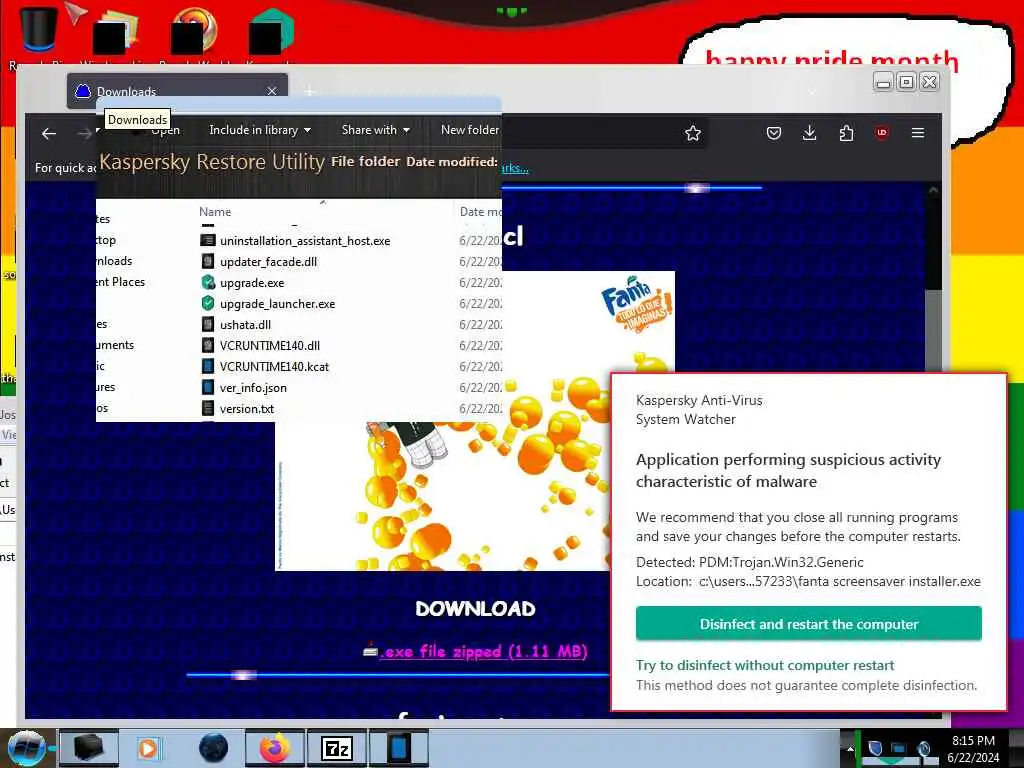Click the Recycle Bin desktop icon
Viewport: 1024px width, 768px height.
(x=39, y=29)
